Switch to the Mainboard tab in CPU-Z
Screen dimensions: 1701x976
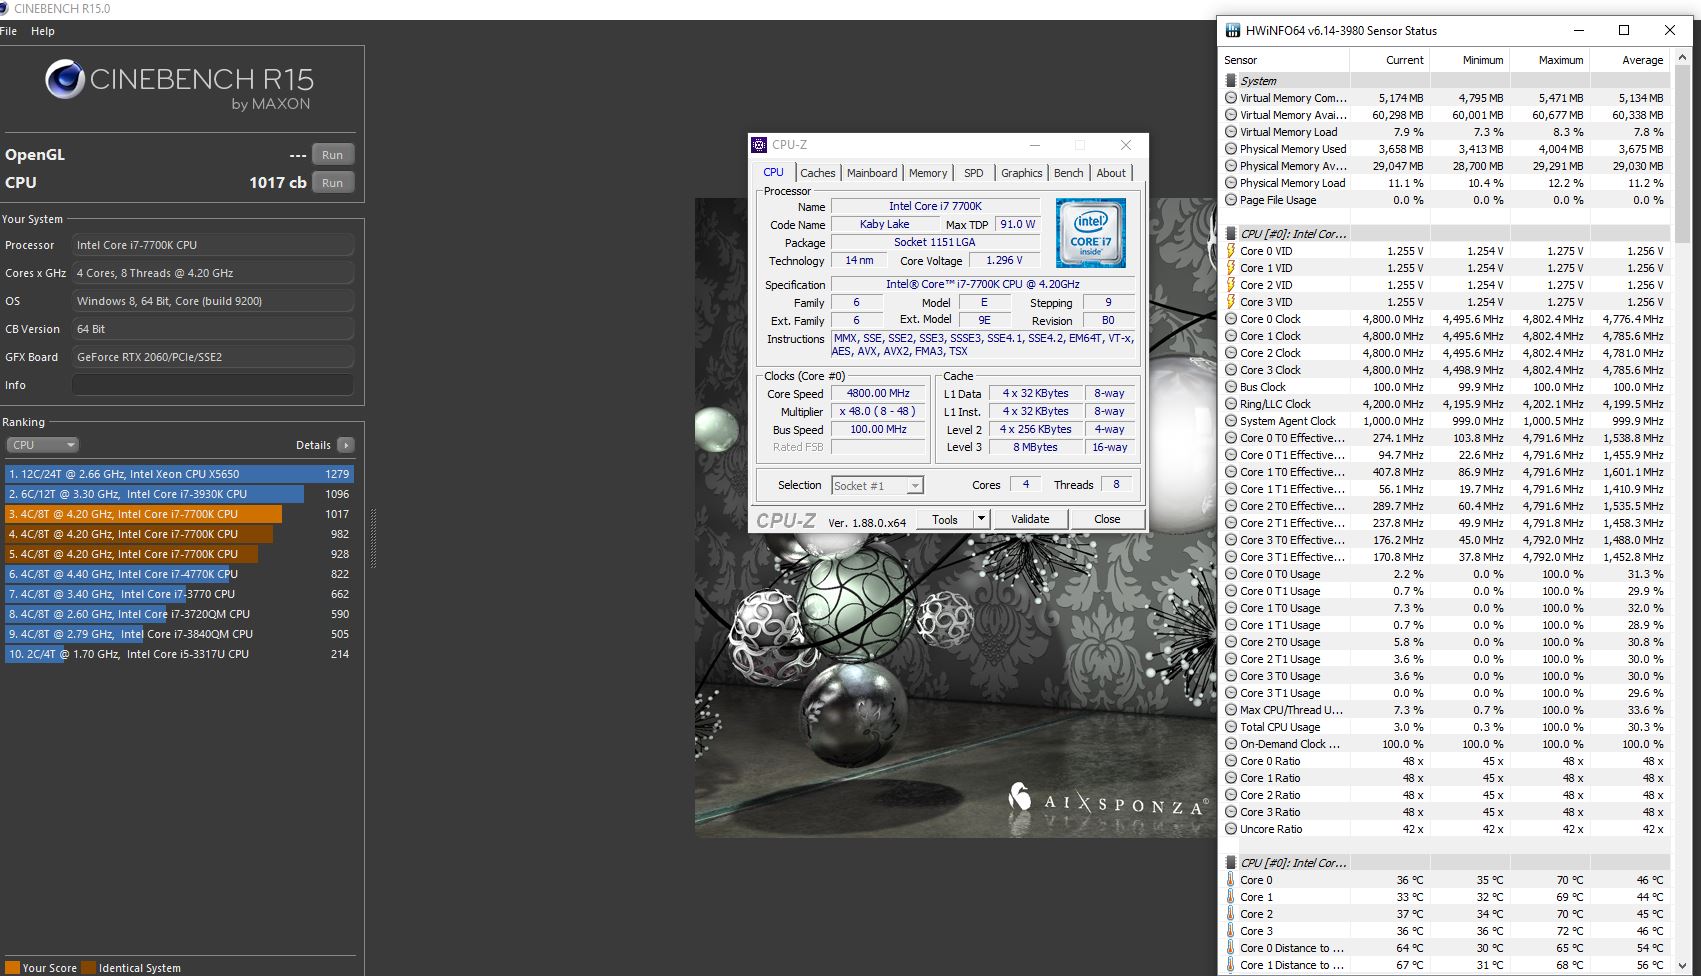pyautogui.click(x=872, y=173)
